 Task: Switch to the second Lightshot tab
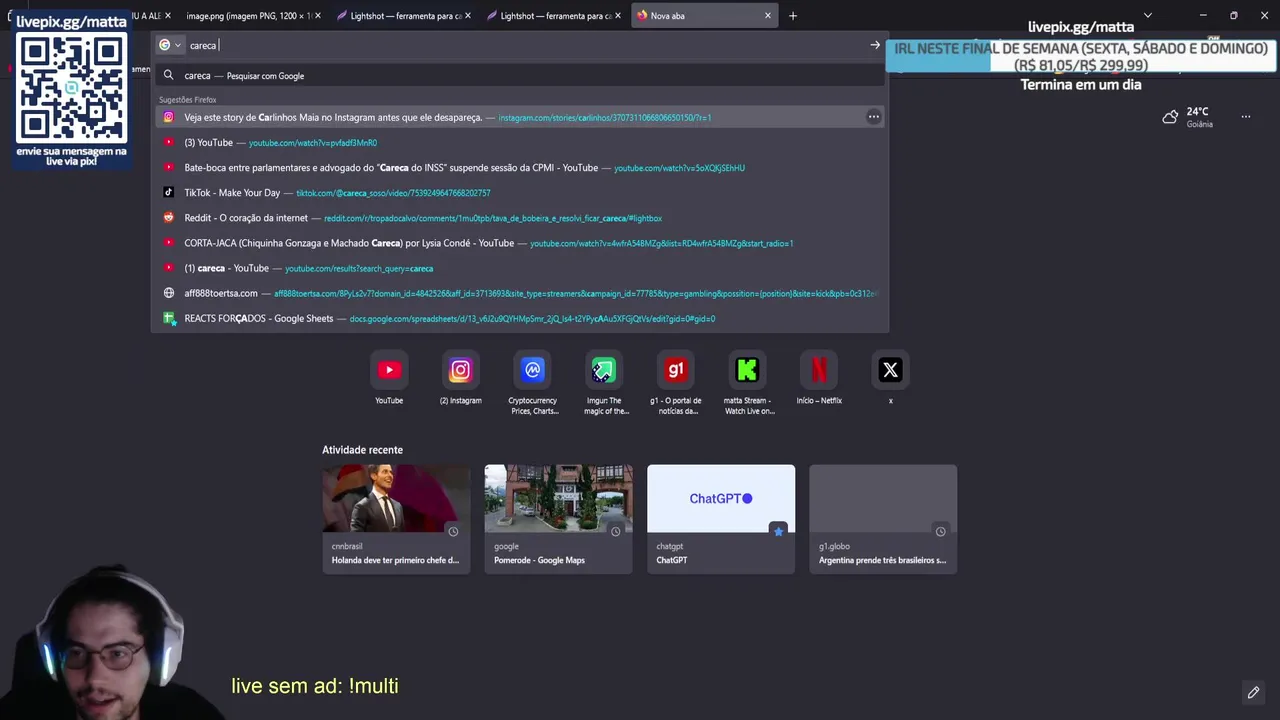pyautogui.click(x=555, y=16)
